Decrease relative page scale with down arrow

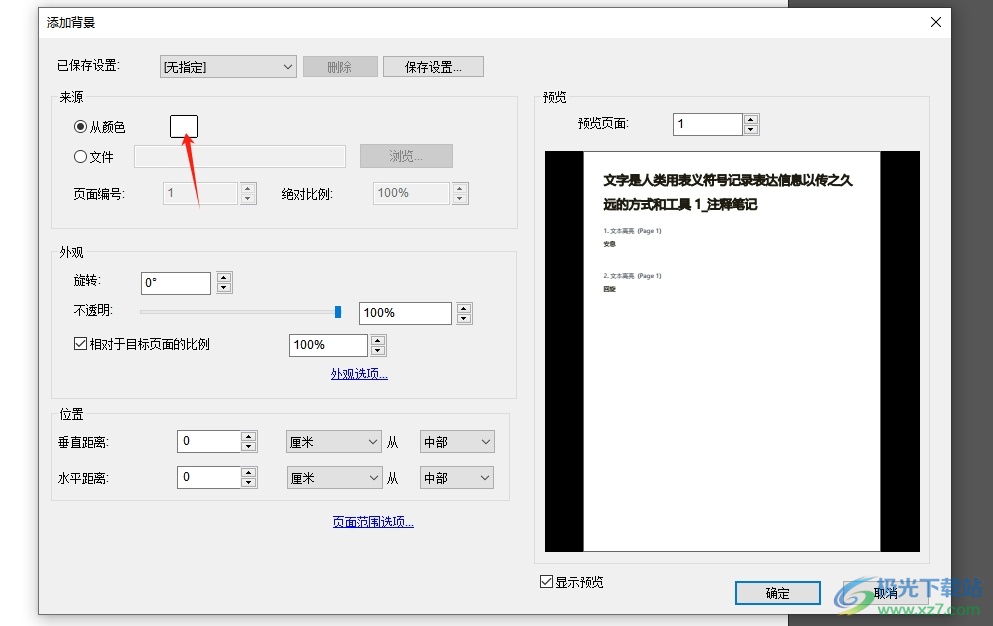378,350
